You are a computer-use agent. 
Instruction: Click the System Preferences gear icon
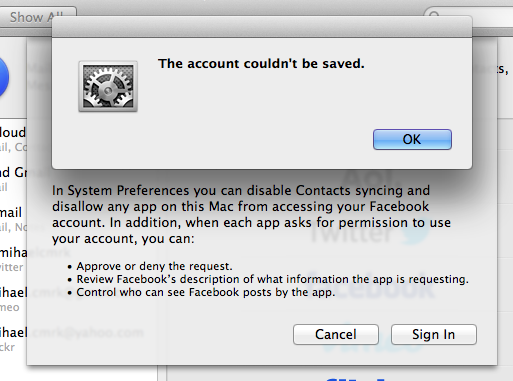(x=108, y=86)
